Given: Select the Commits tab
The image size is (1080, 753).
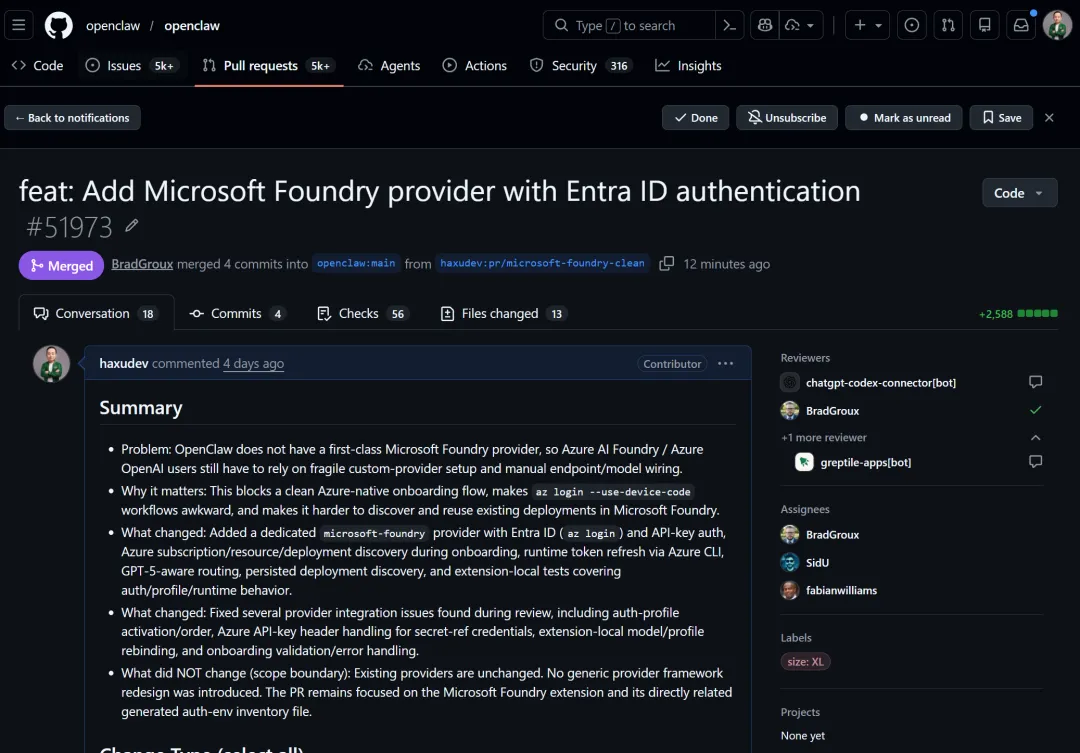Looking at the screenshot, I should coord(238,313).
